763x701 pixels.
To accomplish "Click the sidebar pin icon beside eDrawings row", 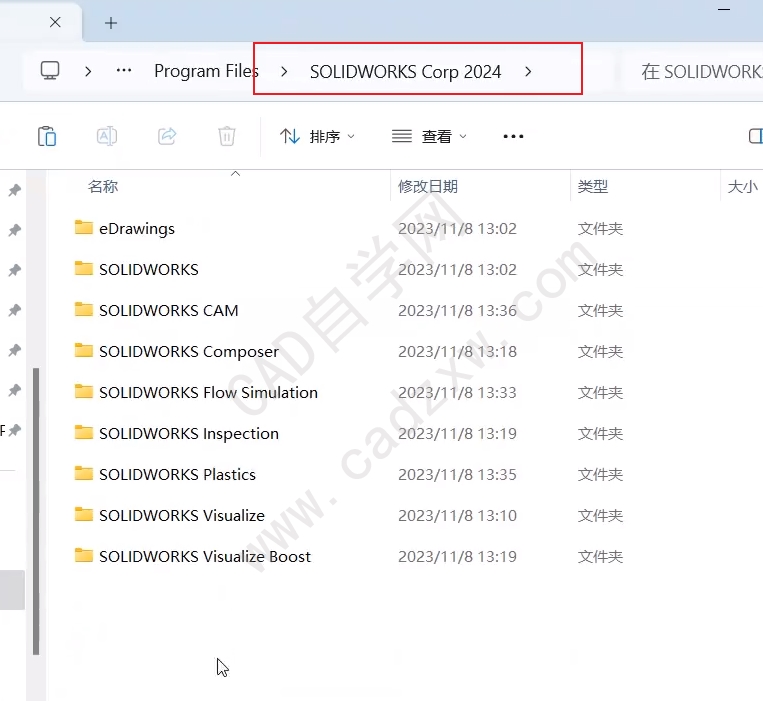I will tap(15, 230).
